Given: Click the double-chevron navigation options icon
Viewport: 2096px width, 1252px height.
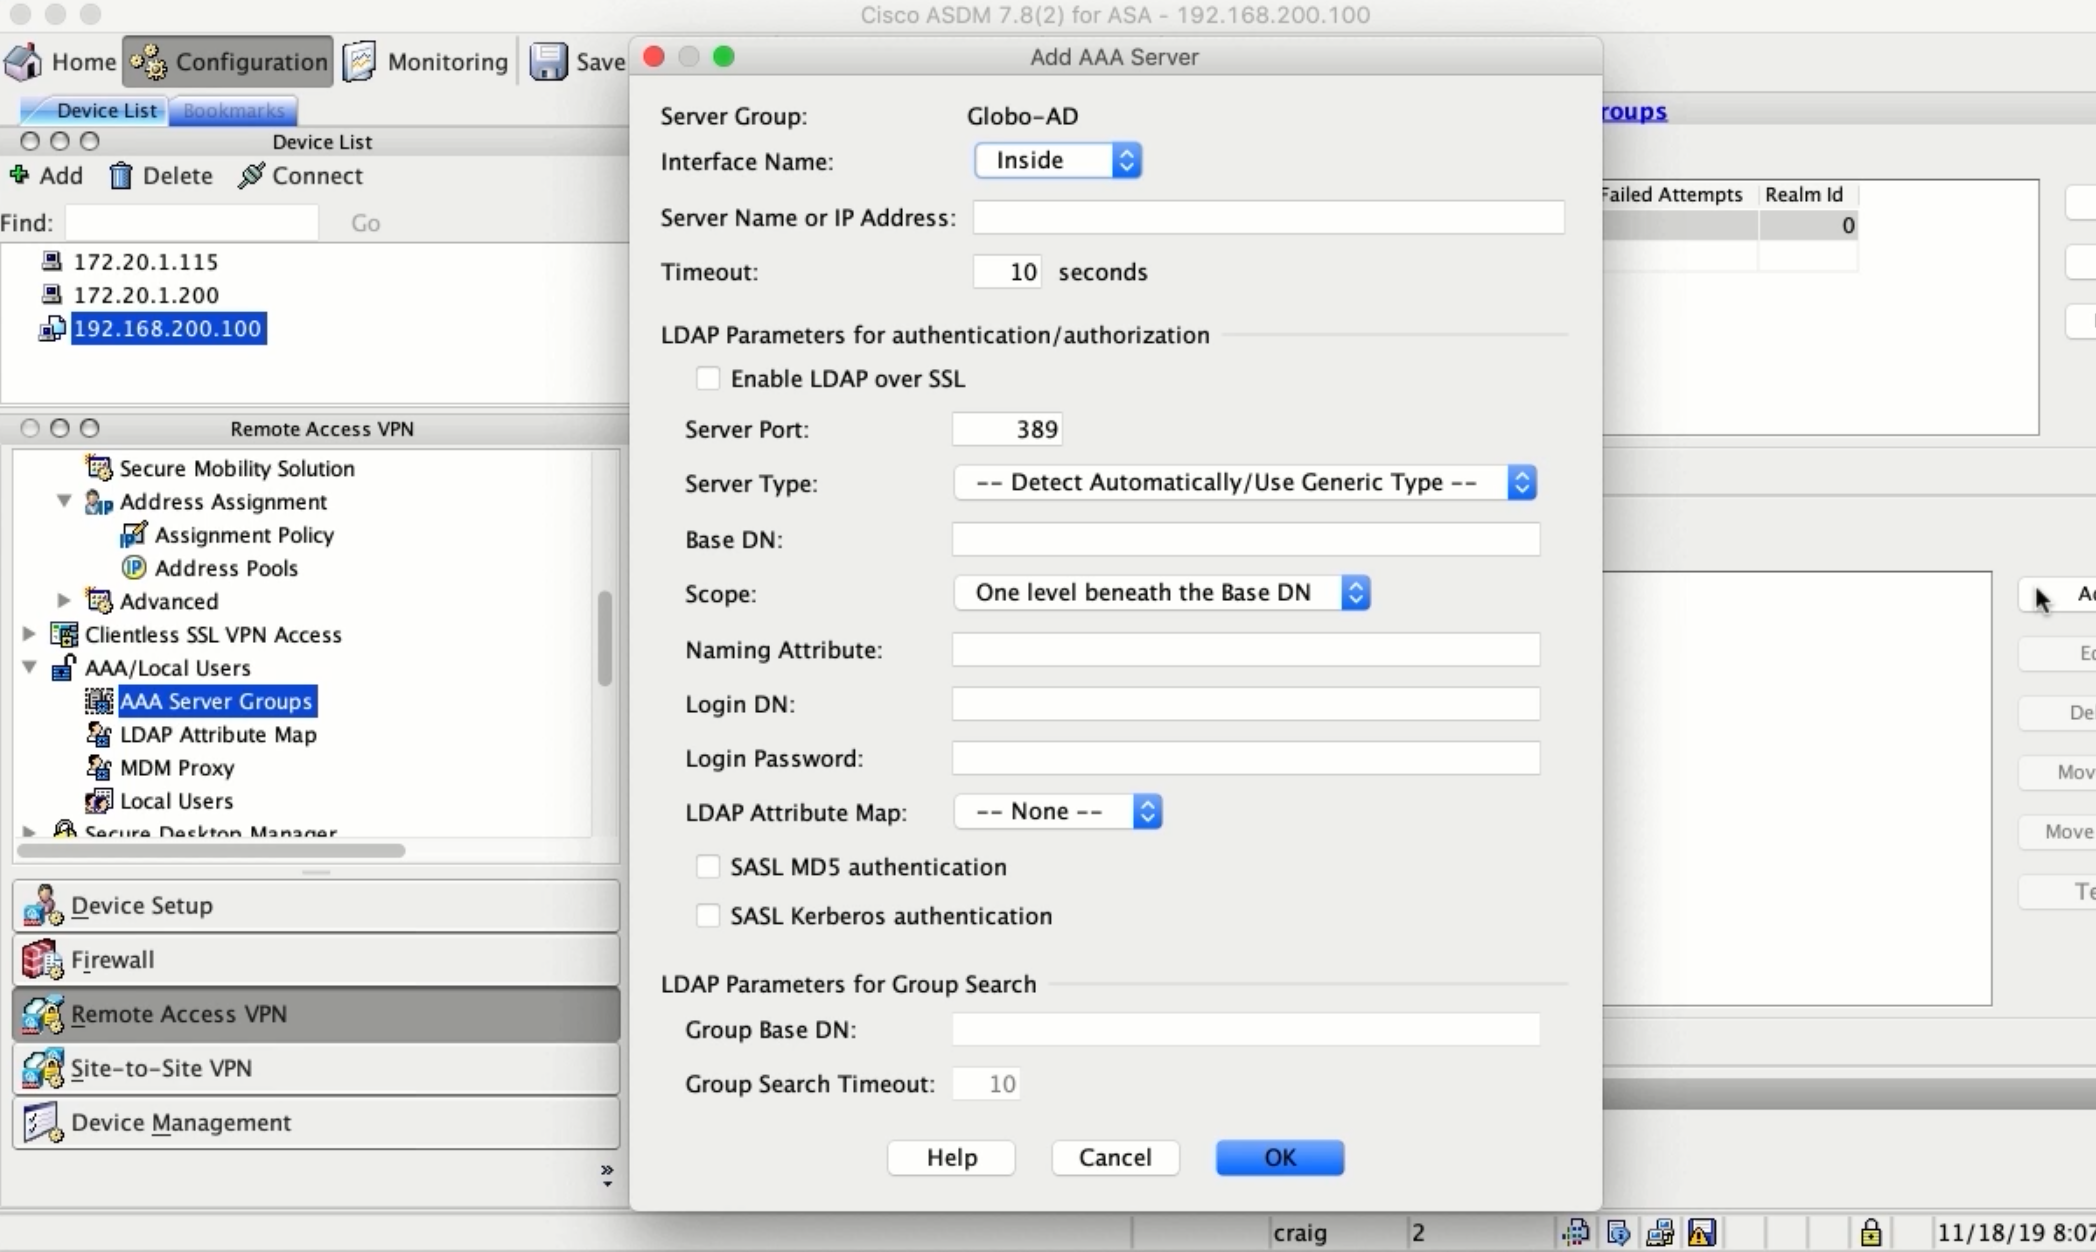Looking at the screenshot, I should [607, 1175].
